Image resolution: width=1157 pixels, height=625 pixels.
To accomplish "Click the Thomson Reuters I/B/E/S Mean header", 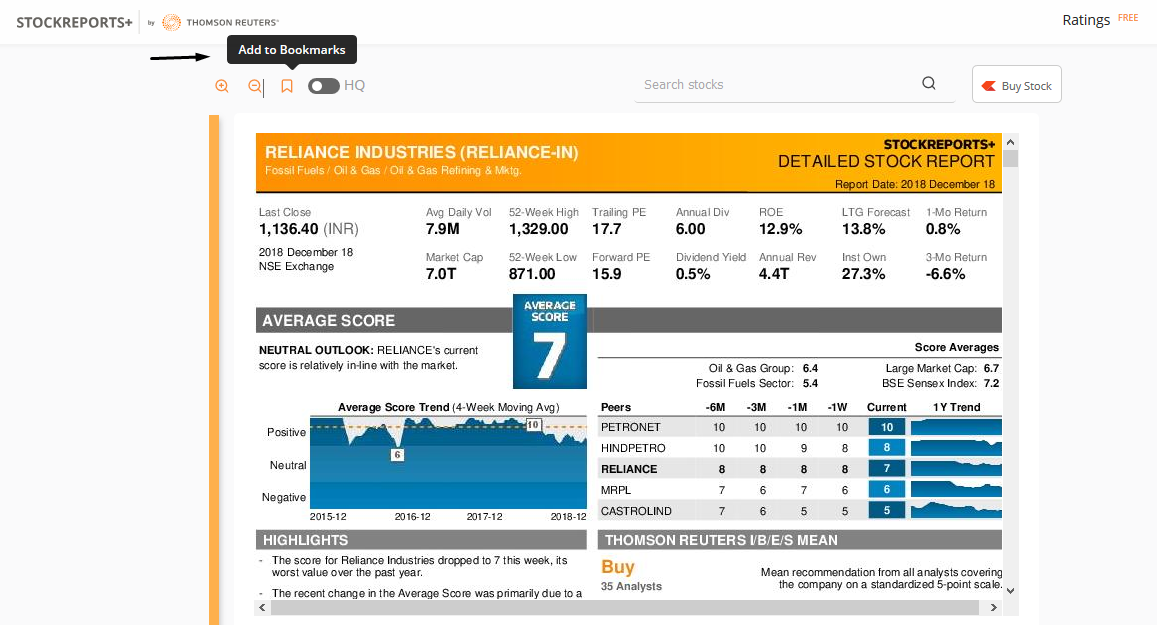I will point(800,540).
